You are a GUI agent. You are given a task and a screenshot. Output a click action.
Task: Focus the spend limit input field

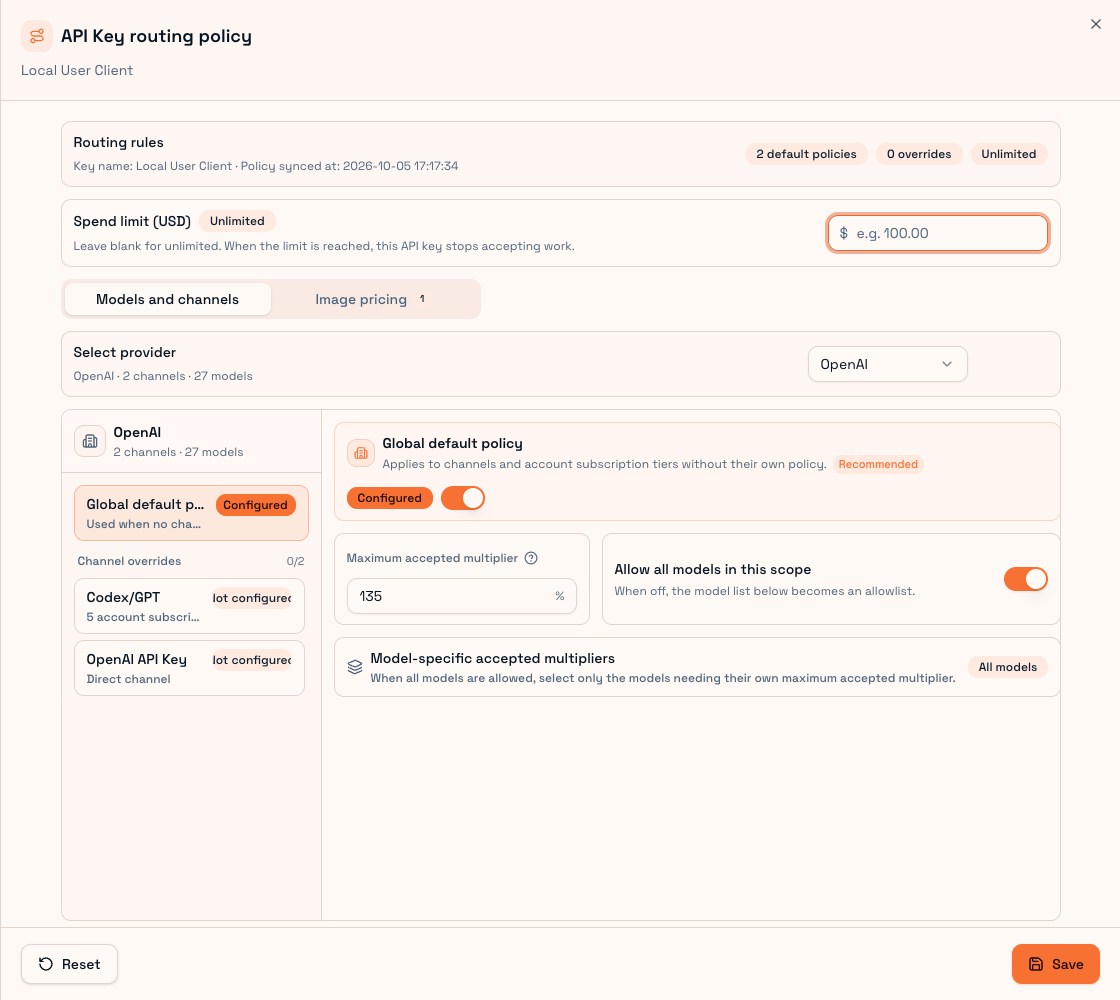pos(938,233)
